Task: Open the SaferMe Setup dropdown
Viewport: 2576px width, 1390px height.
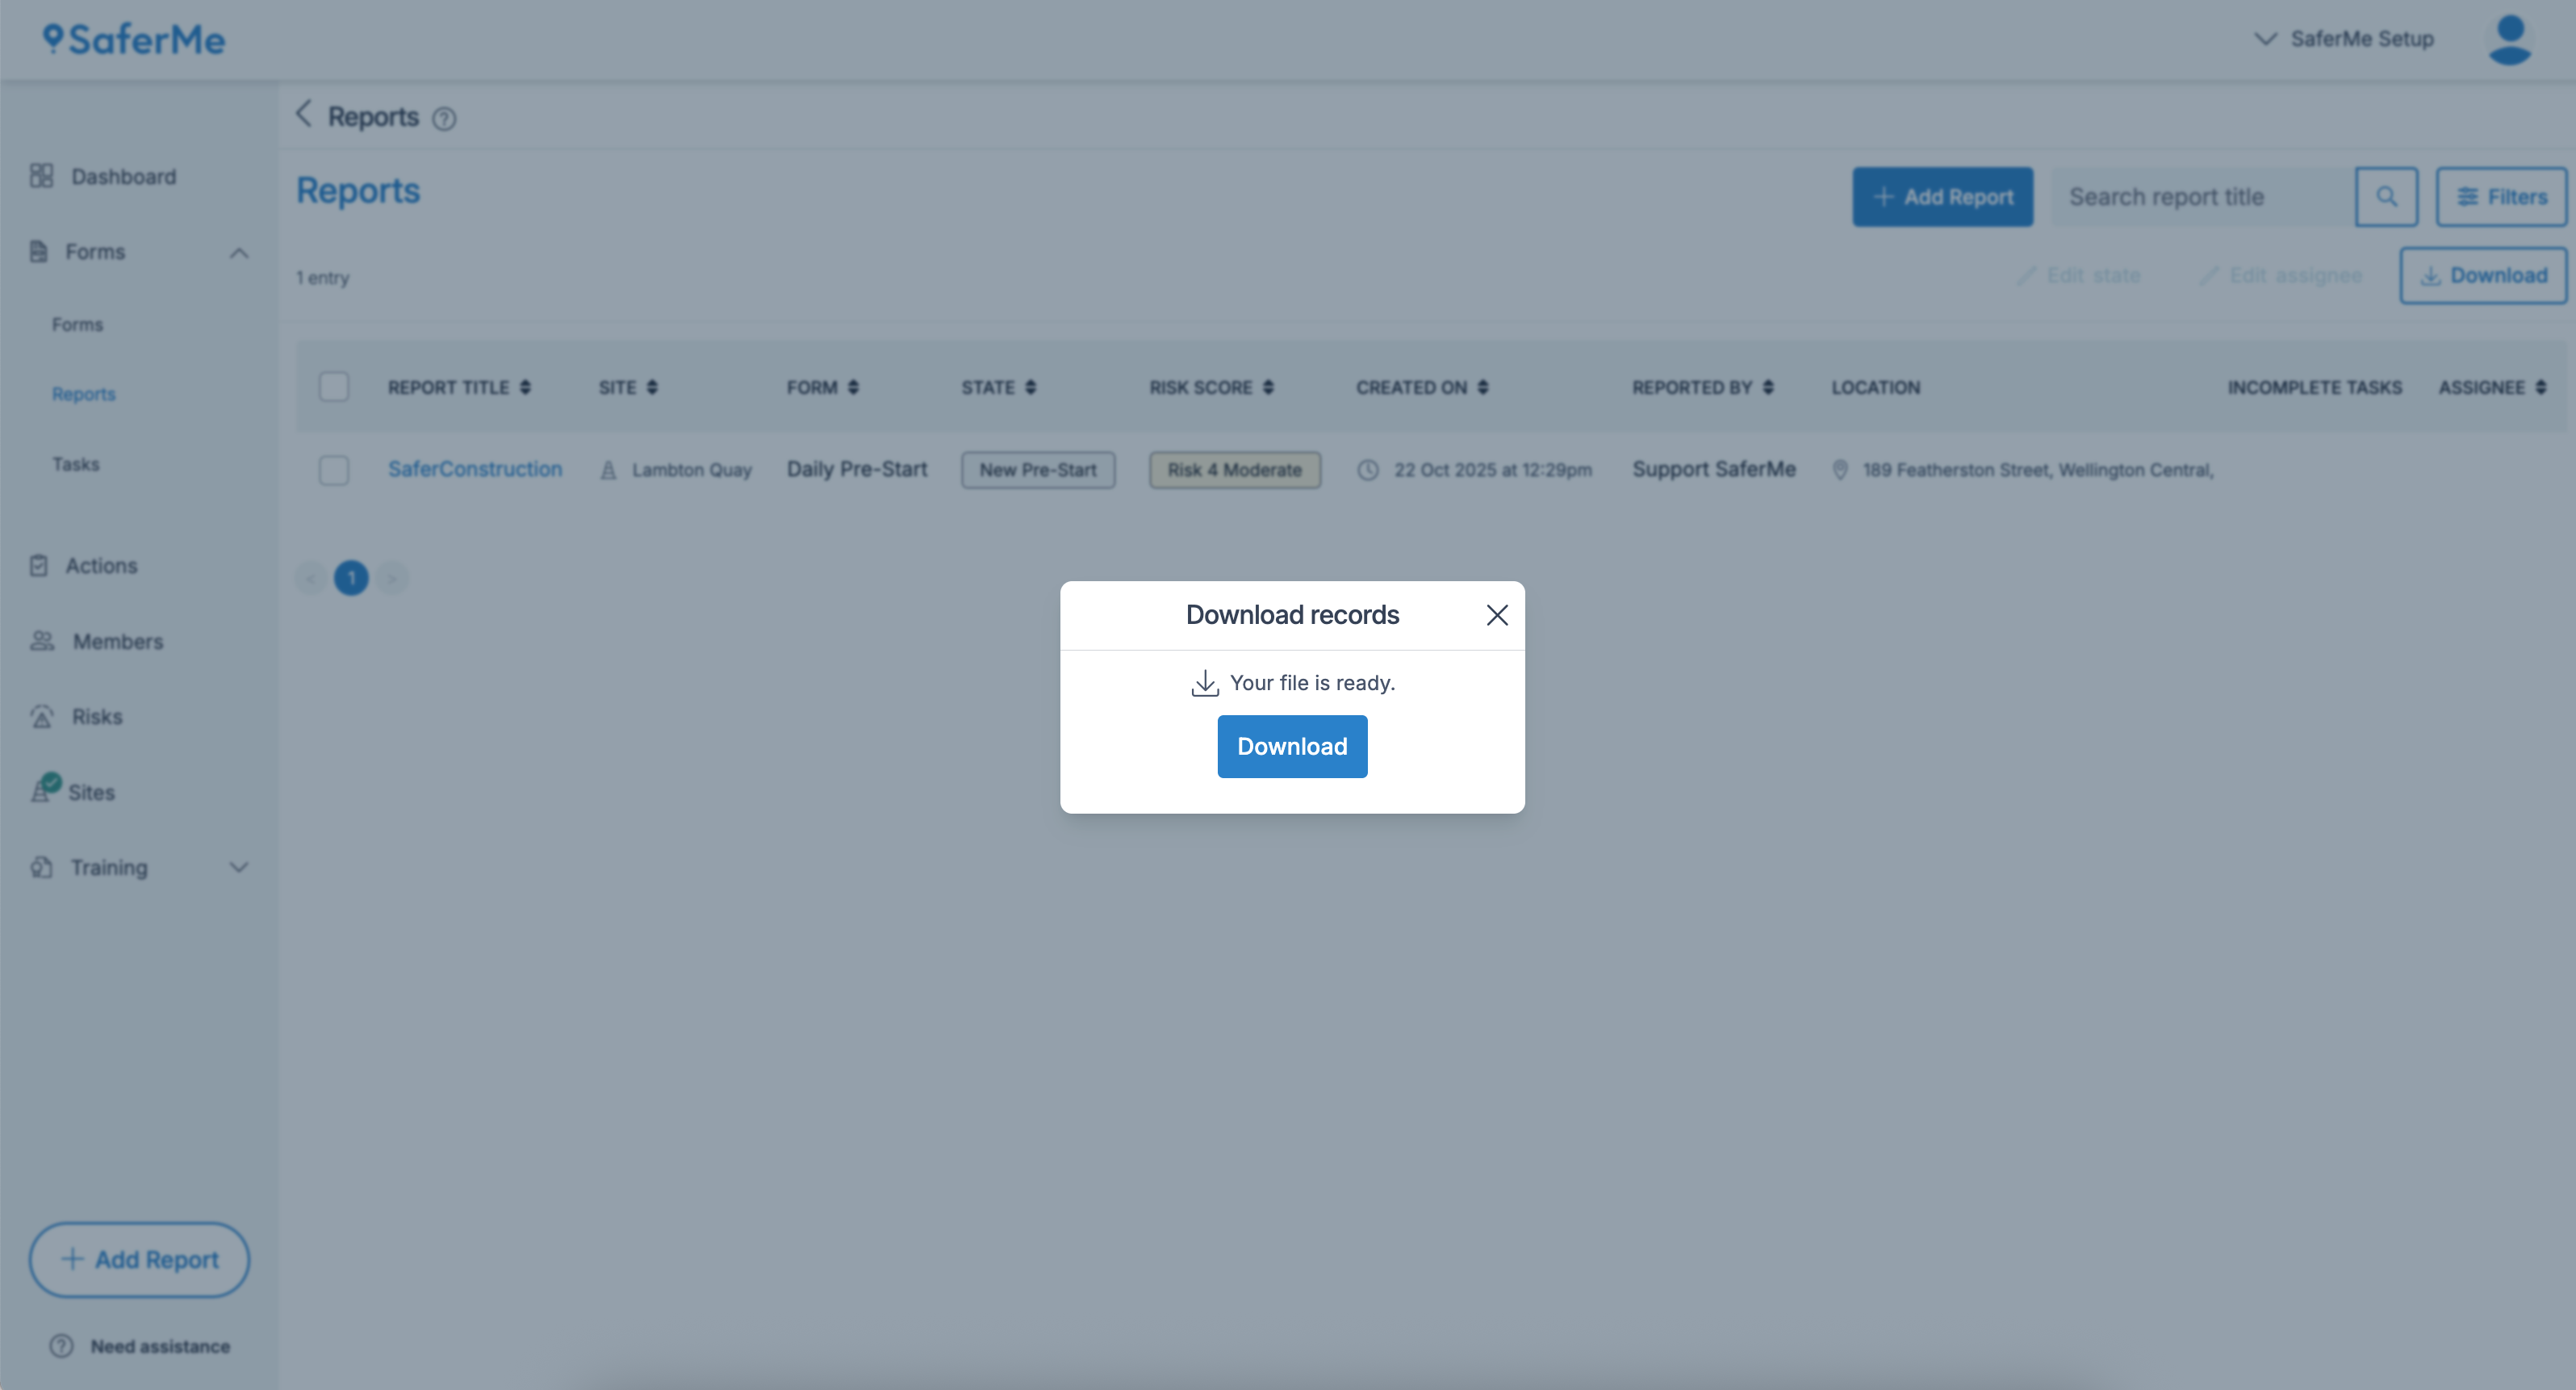Action: coord(2344,39)
